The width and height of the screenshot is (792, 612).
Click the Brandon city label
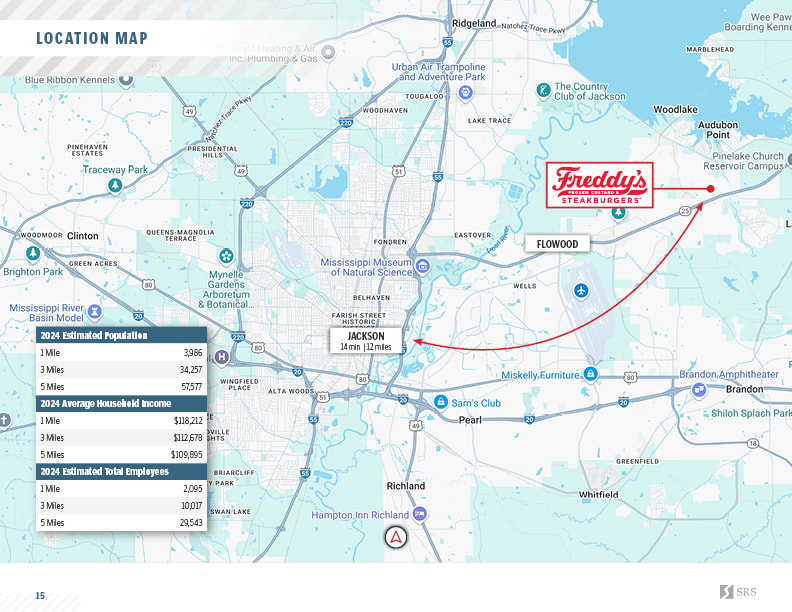pos(745,389)
